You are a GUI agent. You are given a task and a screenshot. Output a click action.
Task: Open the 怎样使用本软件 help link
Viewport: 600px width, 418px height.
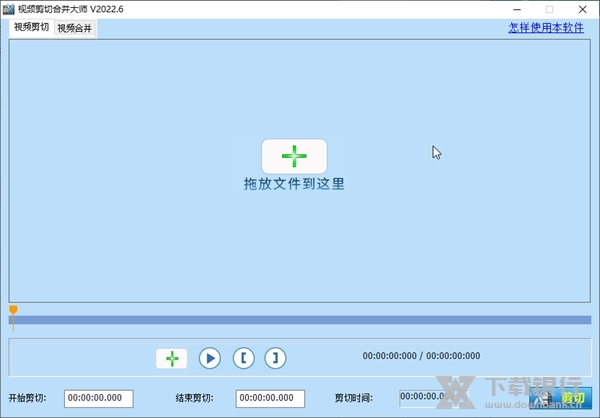546,28
